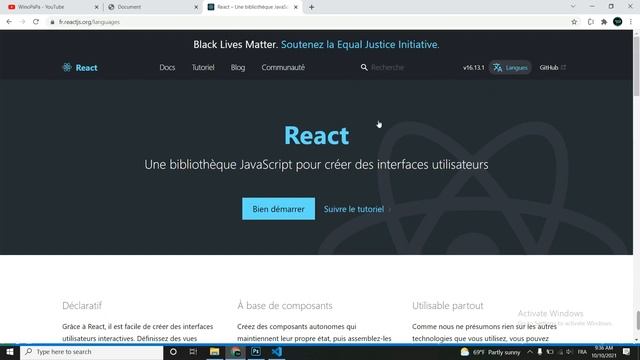Click the Déclaratif heading

coord(82,305)
